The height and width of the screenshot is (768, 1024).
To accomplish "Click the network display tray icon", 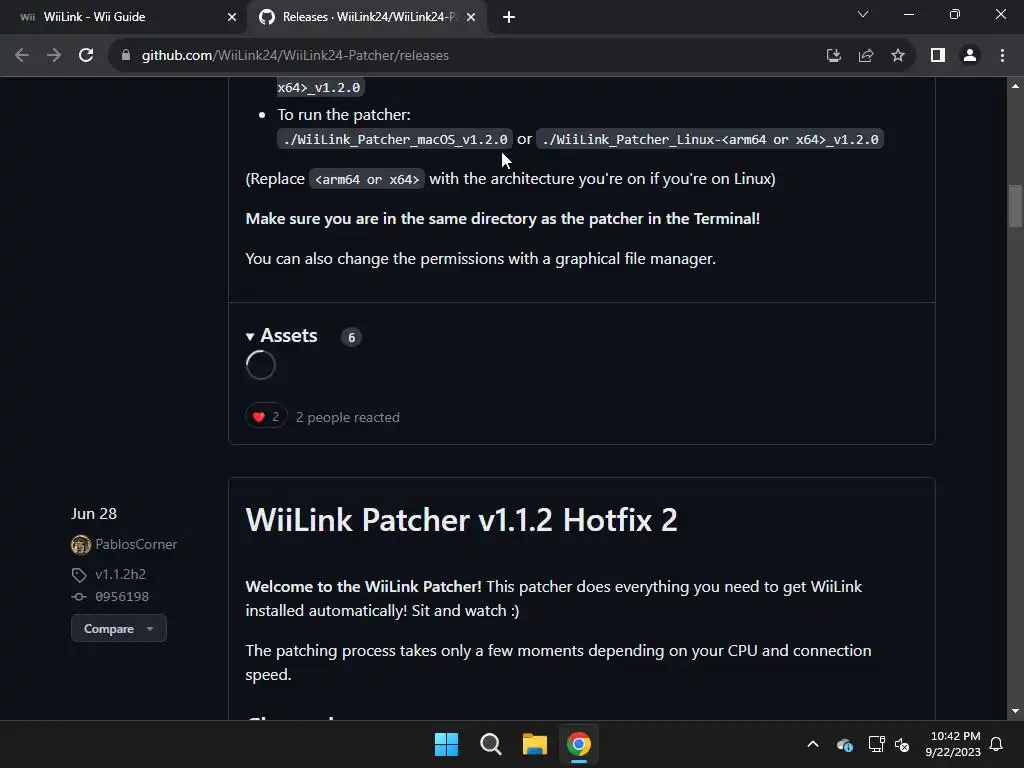I will point(876,744).
